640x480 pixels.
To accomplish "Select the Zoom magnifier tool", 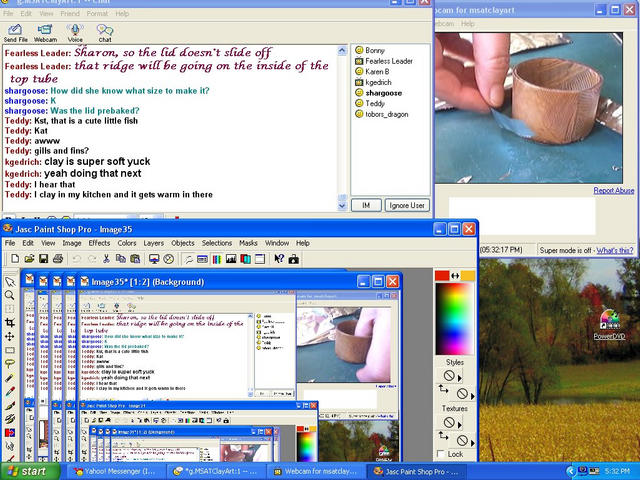I will click(9, 296).
